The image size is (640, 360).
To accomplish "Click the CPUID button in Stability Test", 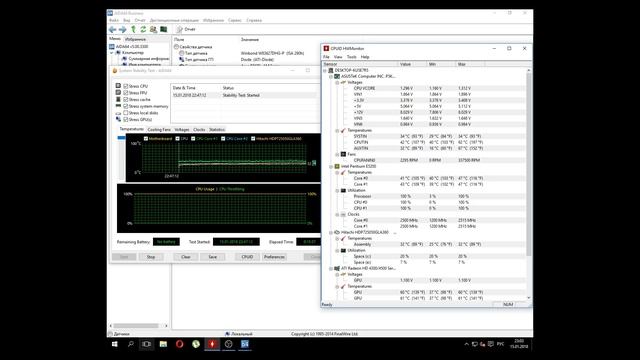I will click(x=247, y=257).
